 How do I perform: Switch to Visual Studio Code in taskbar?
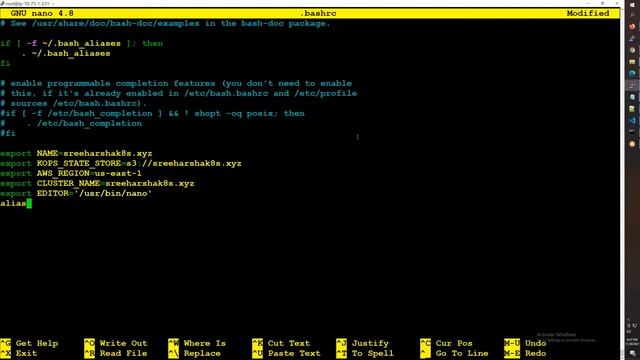(632, 120)
